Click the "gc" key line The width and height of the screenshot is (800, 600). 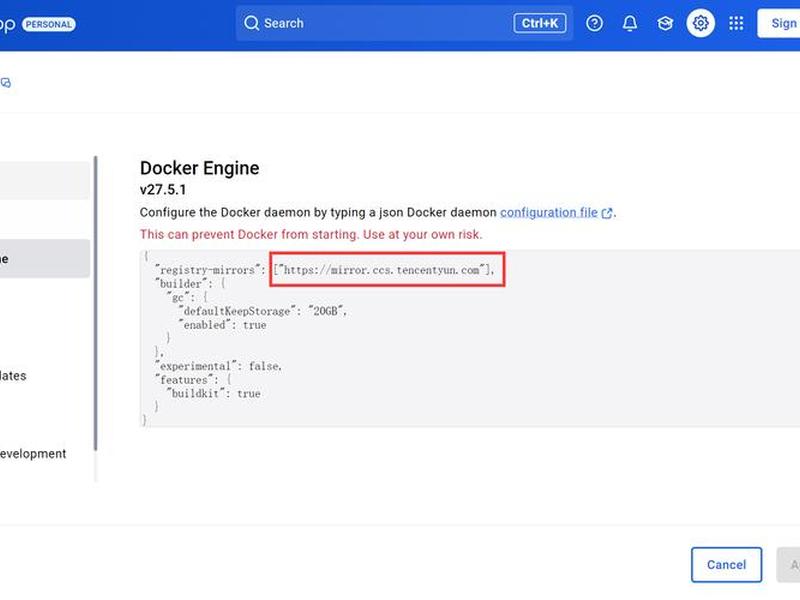pyautogui.click(x=187, y=297)
